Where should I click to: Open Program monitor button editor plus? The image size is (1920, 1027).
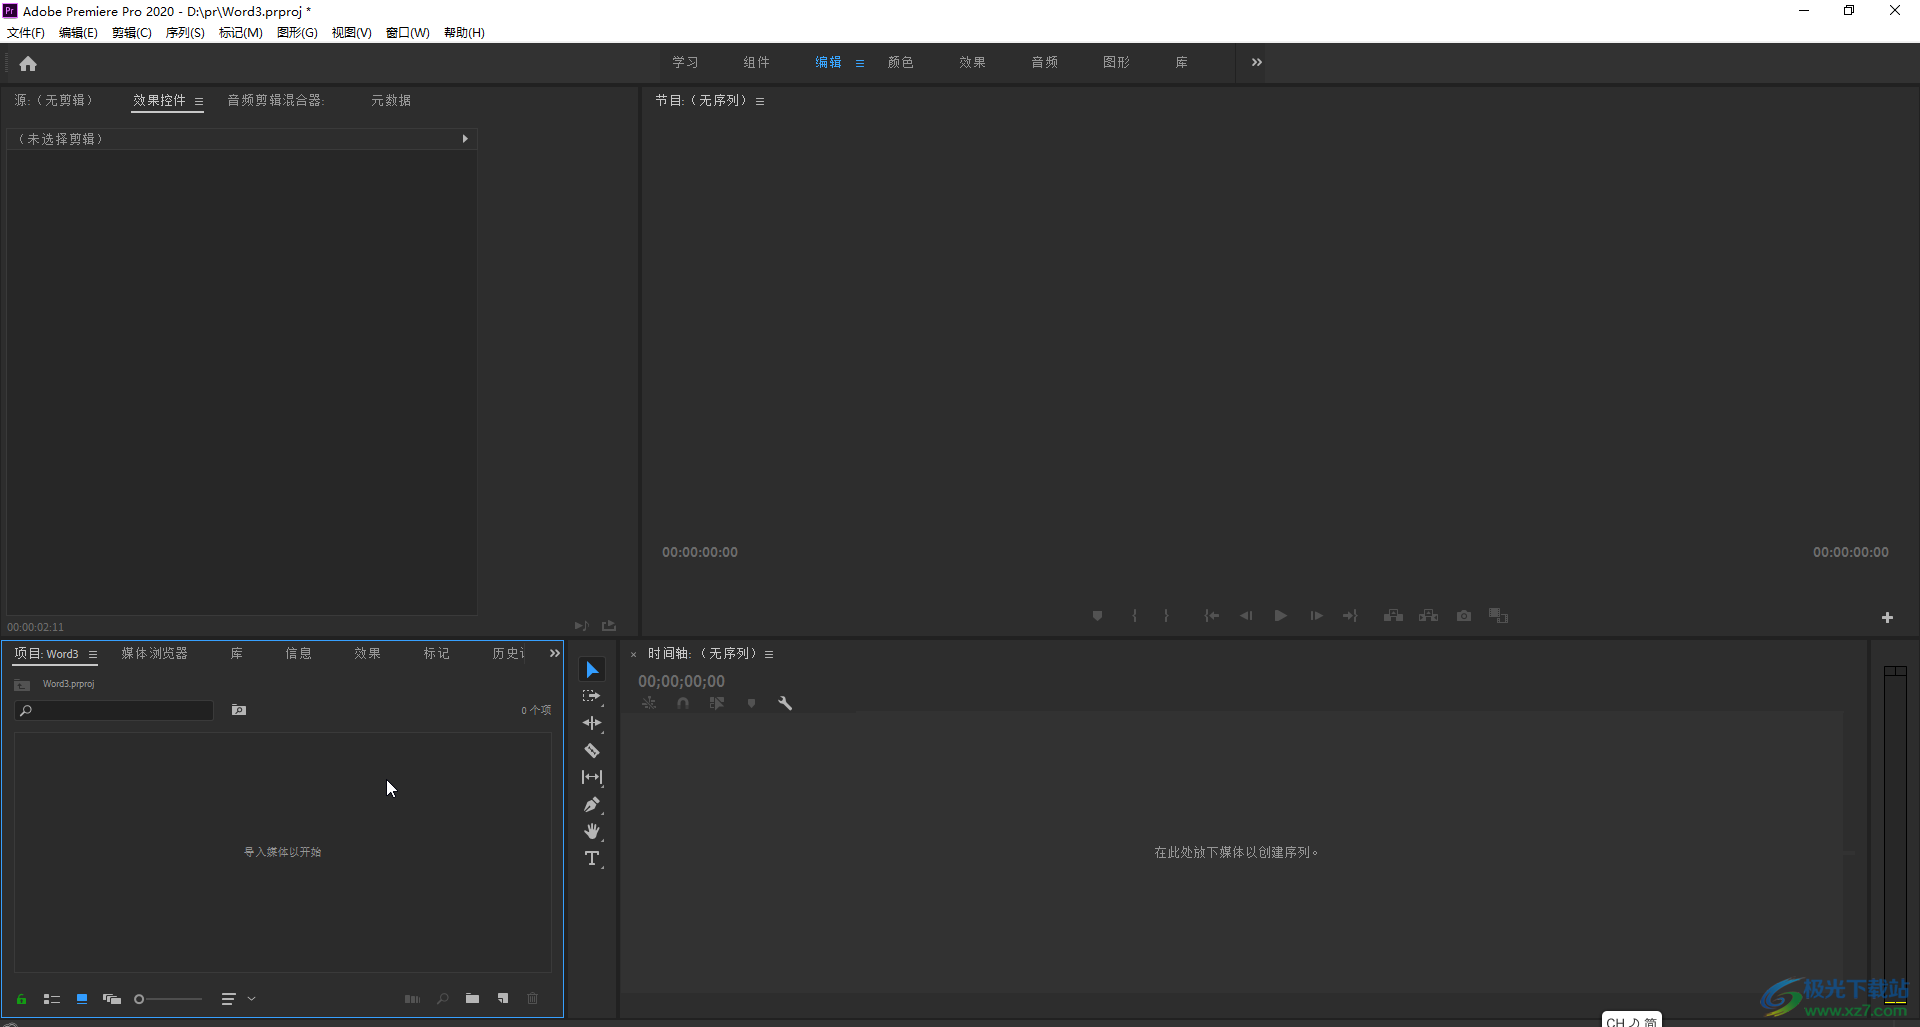click(1887, 618)
